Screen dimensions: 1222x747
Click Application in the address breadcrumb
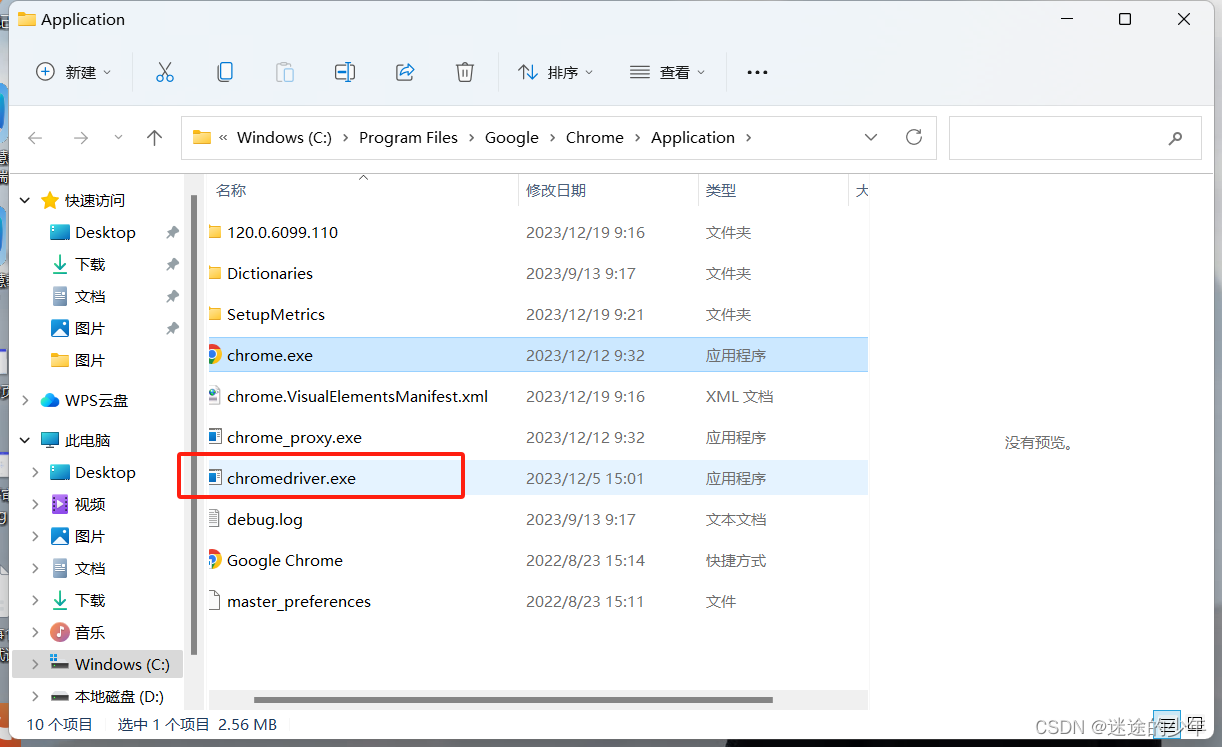point(693,138)
